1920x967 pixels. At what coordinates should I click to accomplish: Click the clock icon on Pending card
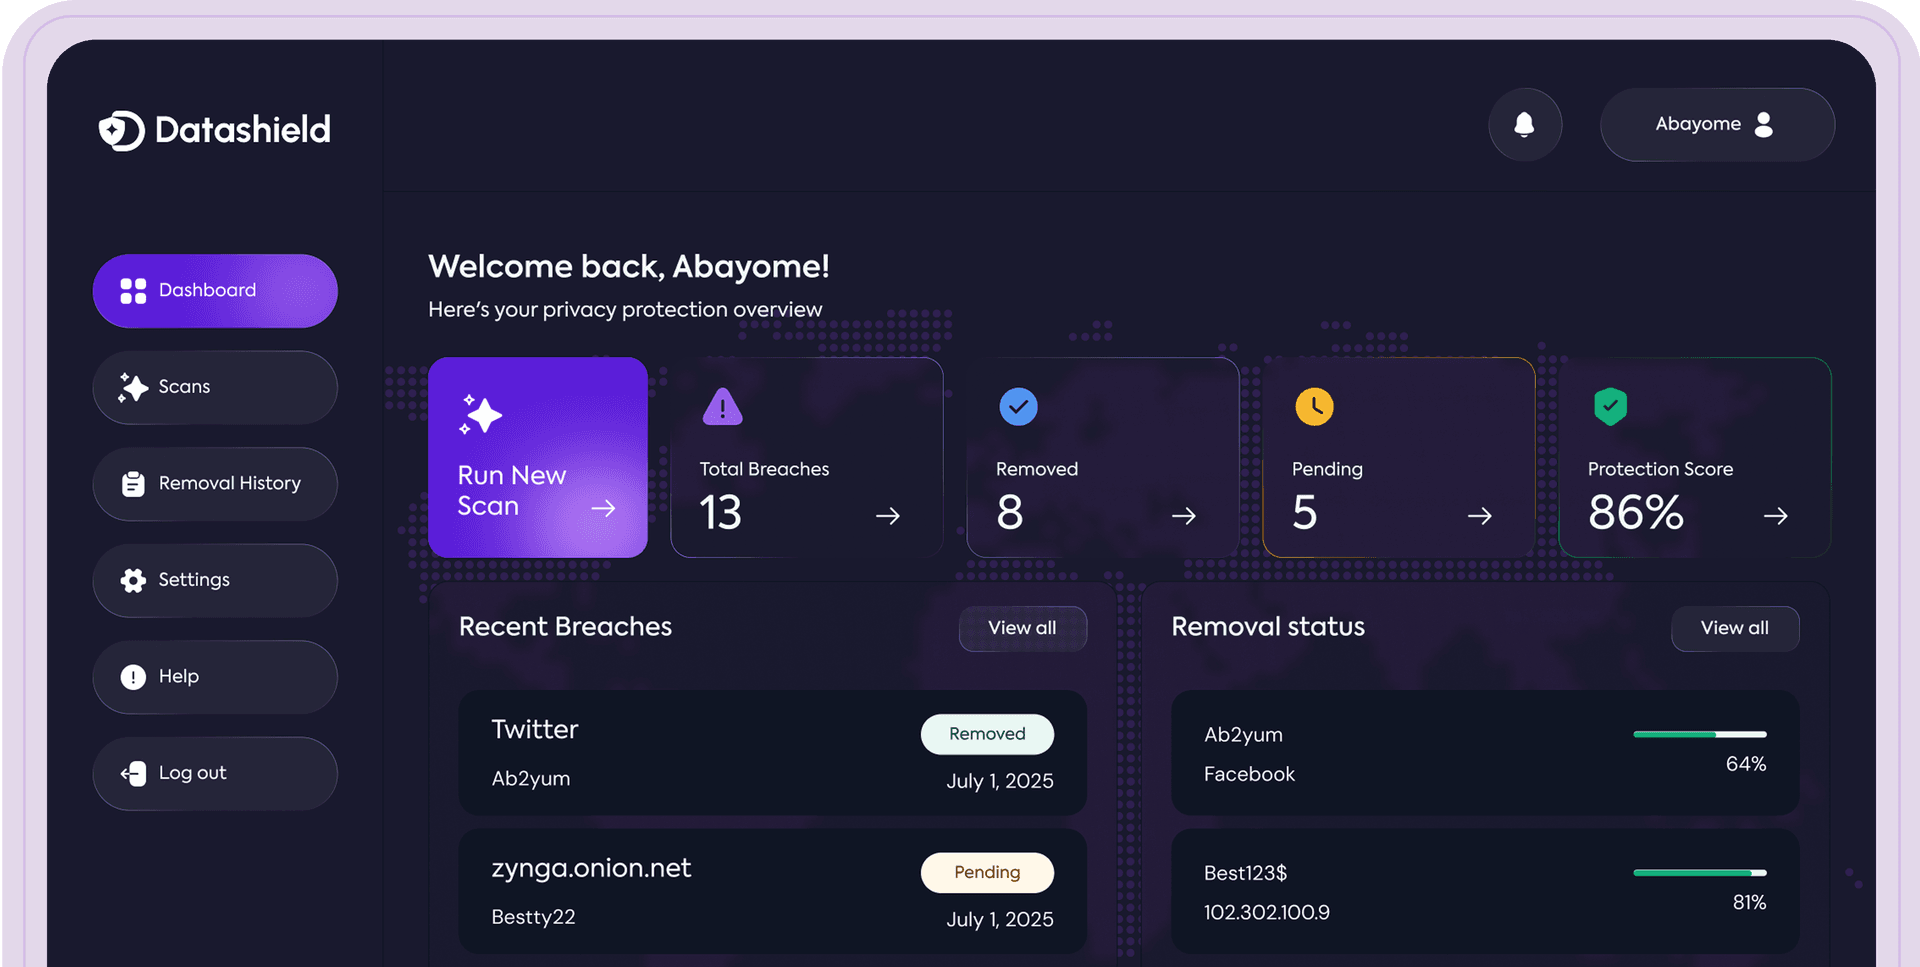(x=1314, y=406)
